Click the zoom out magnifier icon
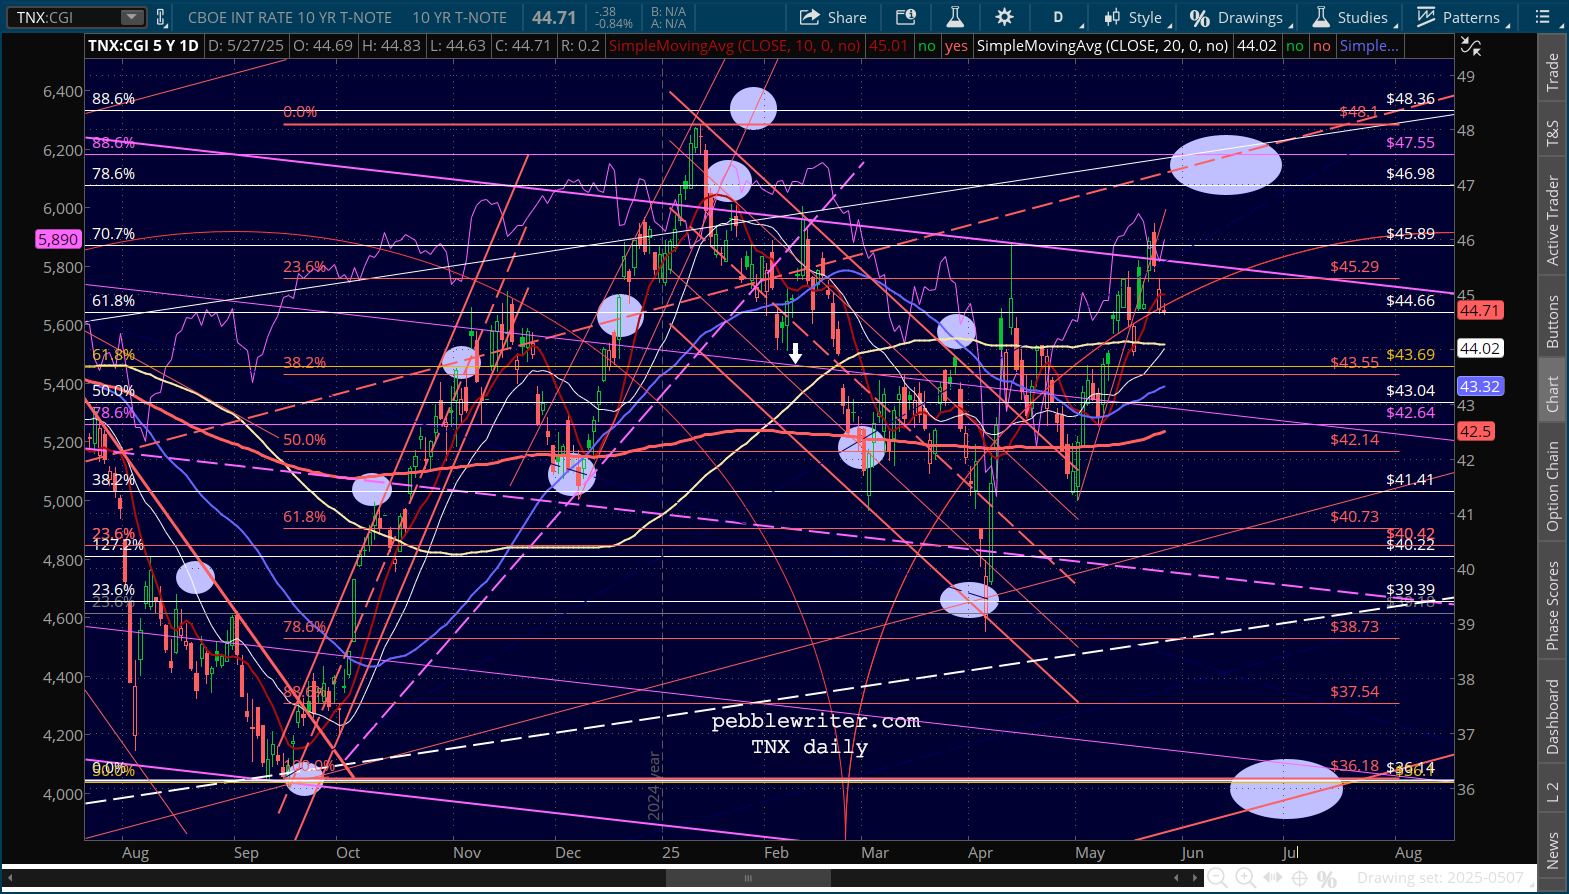 1217,878
